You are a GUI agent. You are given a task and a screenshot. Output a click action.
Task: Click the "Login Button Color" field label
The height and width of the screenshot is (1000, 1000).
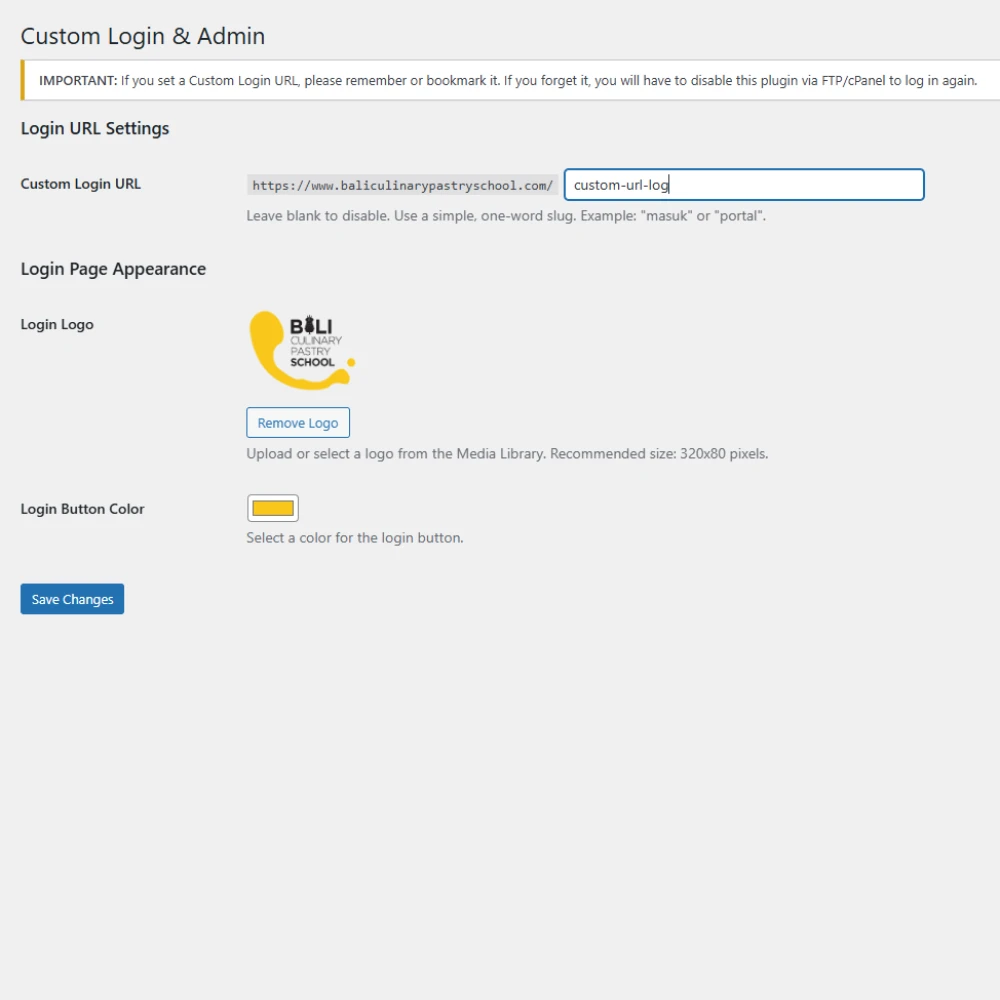[82, 509]
